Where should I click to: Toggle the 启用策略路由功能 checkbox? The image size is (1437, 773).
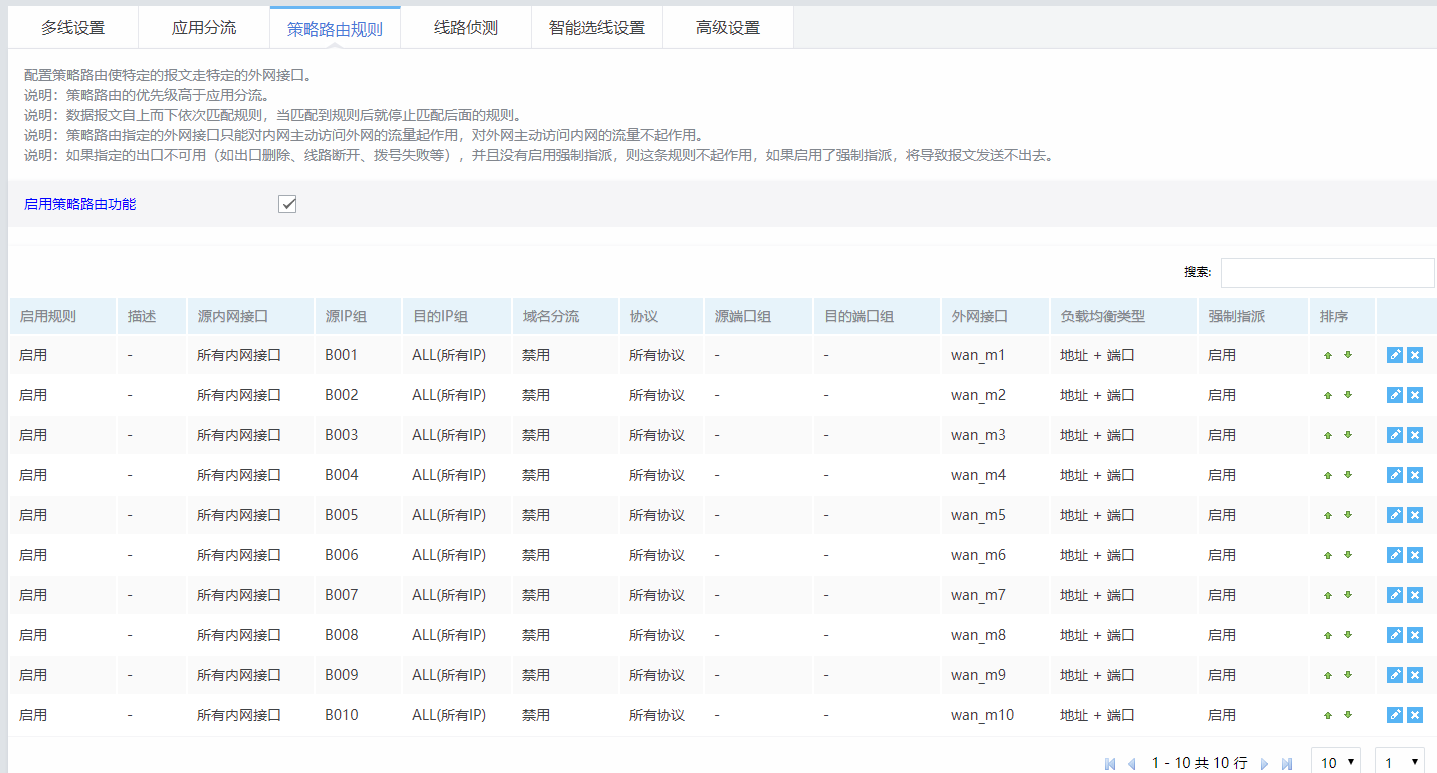coord(287,204)
